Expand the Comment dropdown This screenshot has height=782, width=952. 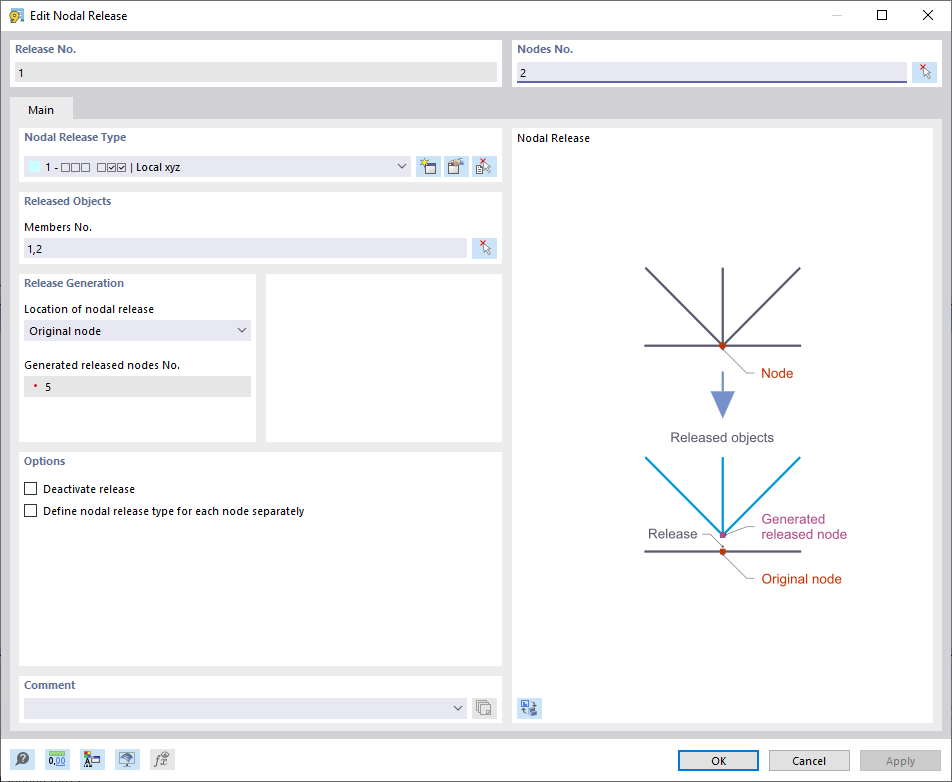458,707
